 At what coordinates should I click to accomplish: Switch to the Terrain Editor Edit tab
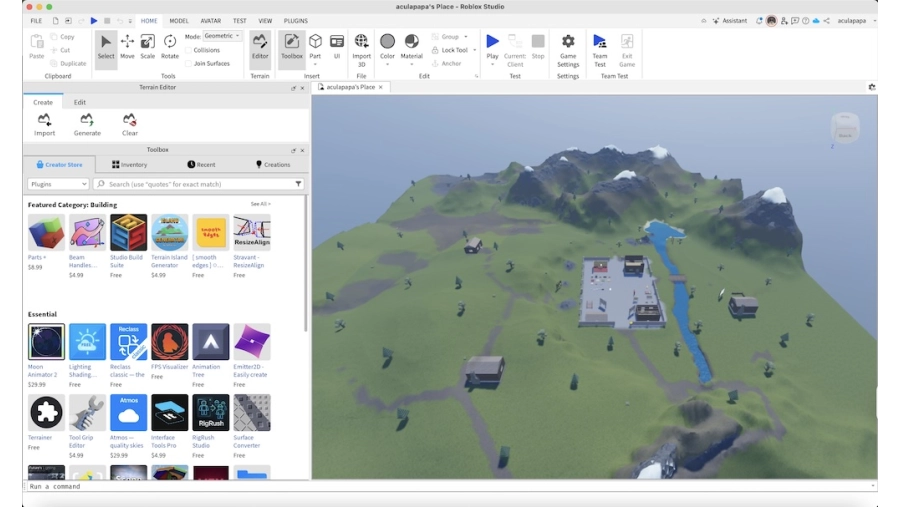[80, 102]
